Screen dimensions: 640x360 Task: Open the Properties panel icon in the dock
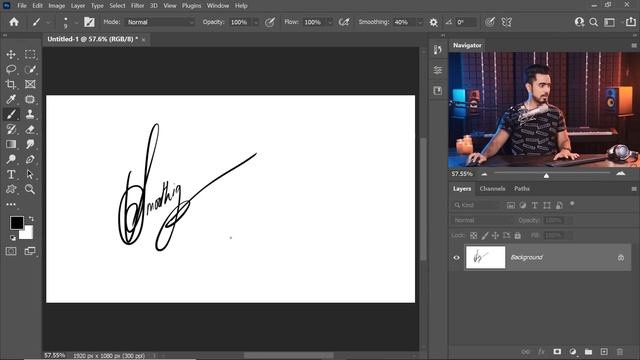pos(438,70)
